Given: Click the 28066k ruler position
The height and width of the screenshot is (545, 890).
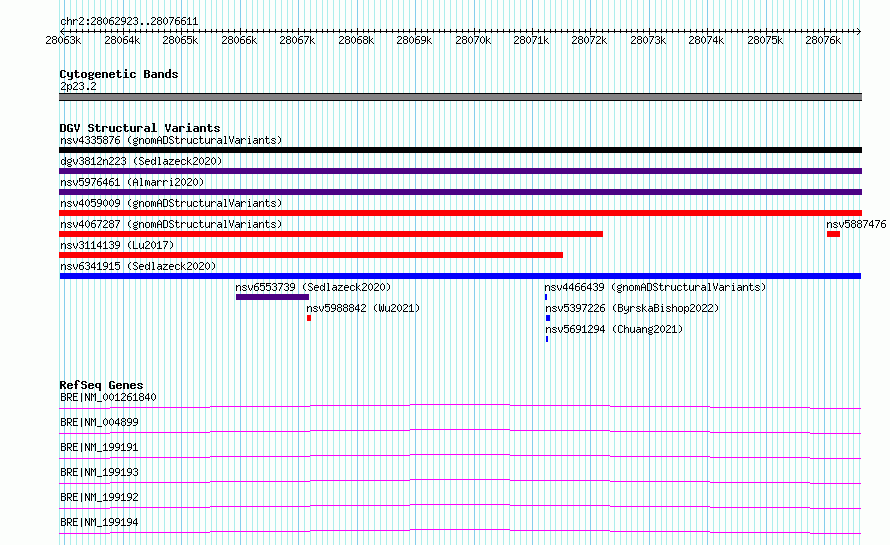Looking at the screenshot, I should (x=239, y=40).
